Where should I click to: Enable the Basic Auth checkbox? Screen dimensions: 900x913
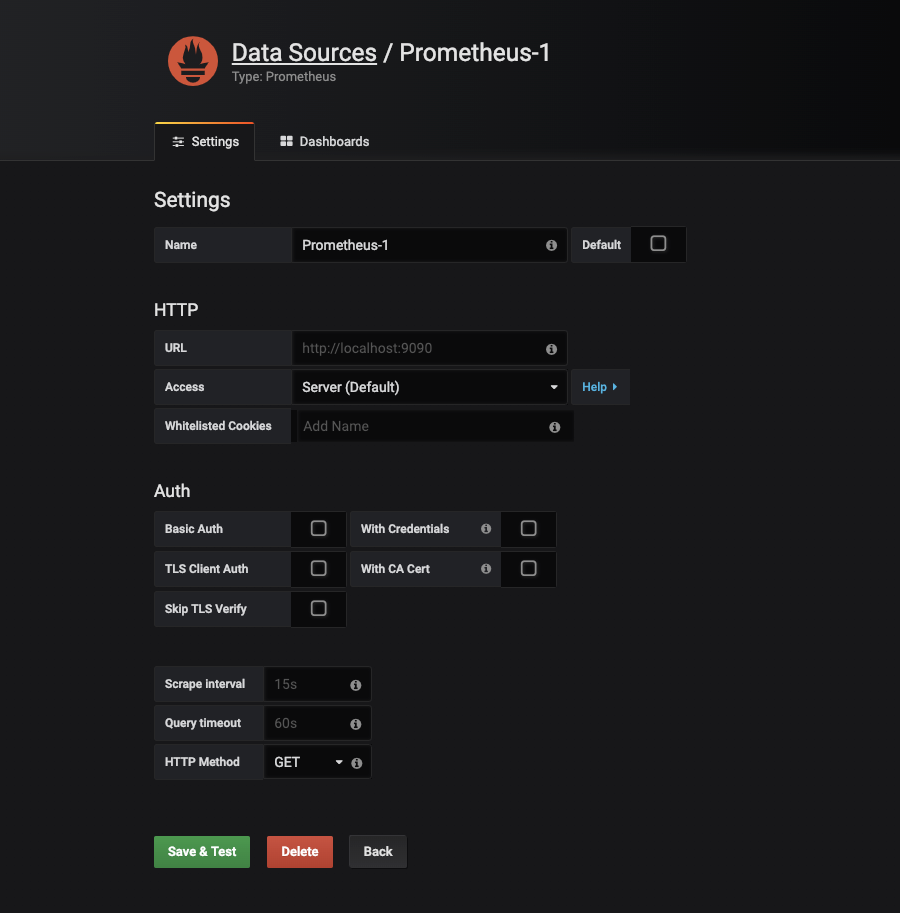point(318,528)
